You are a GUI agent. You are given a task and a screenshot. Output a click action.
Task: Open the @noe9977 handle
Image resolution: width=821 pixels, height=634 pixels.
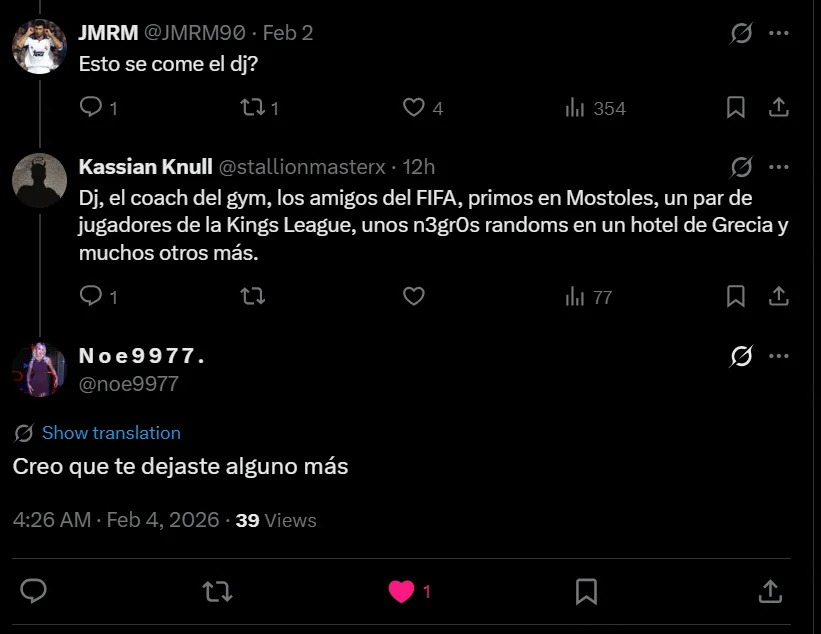128,383
